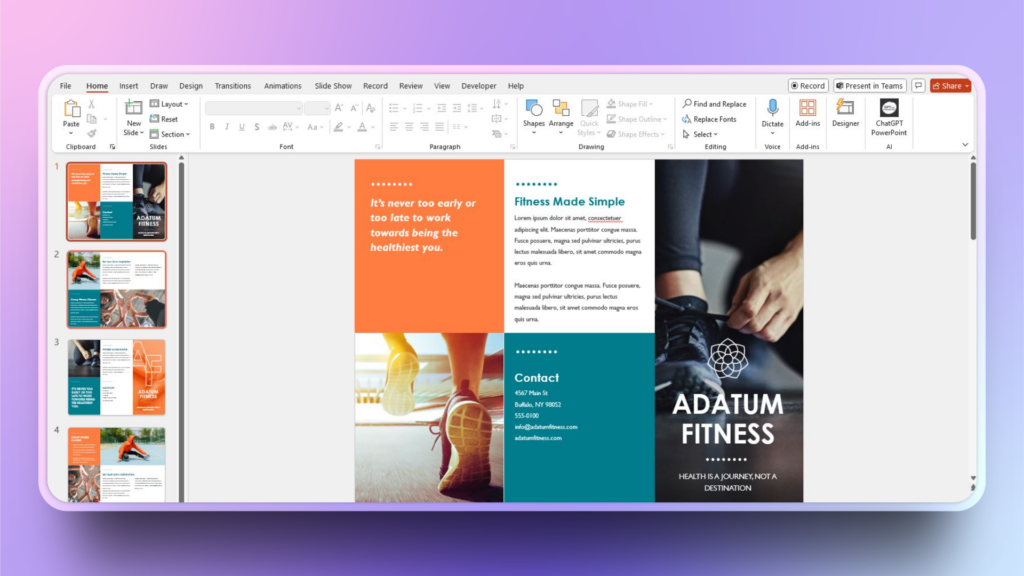Open the Comments speech bubble icon
Screen dimensions: 1024x576
[918, 86]
